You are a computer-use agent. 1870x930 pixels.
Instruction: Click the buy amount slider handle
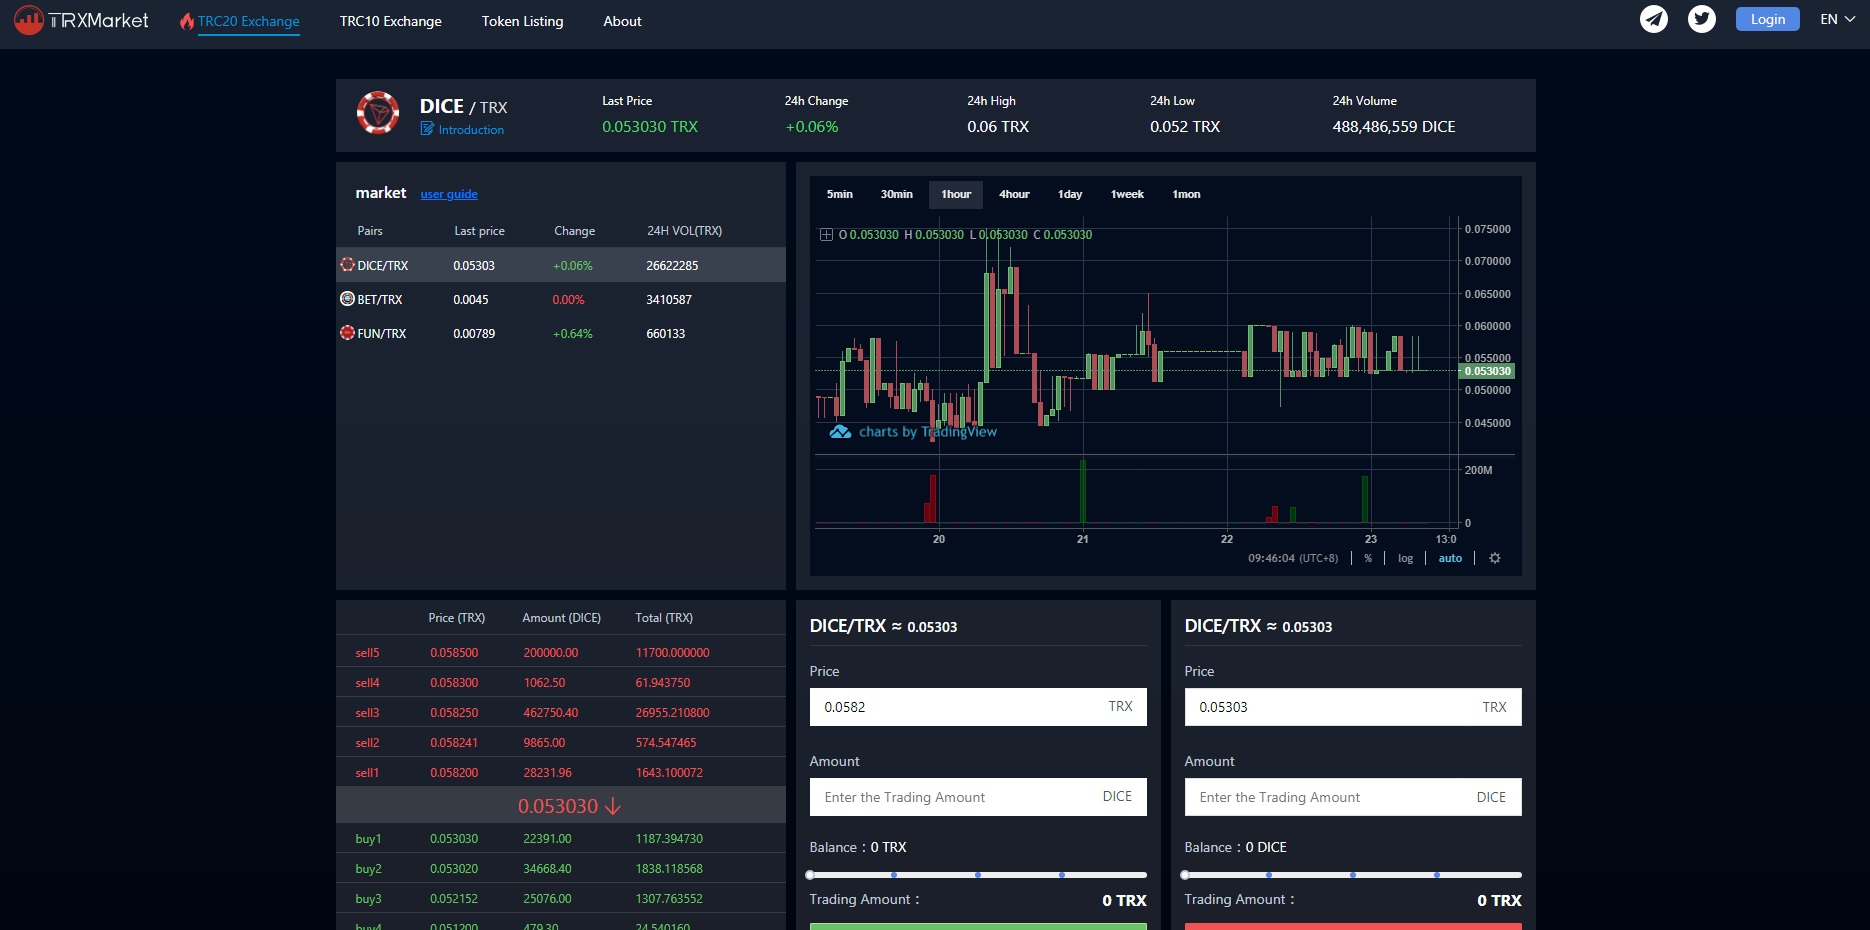click(811, 875)
